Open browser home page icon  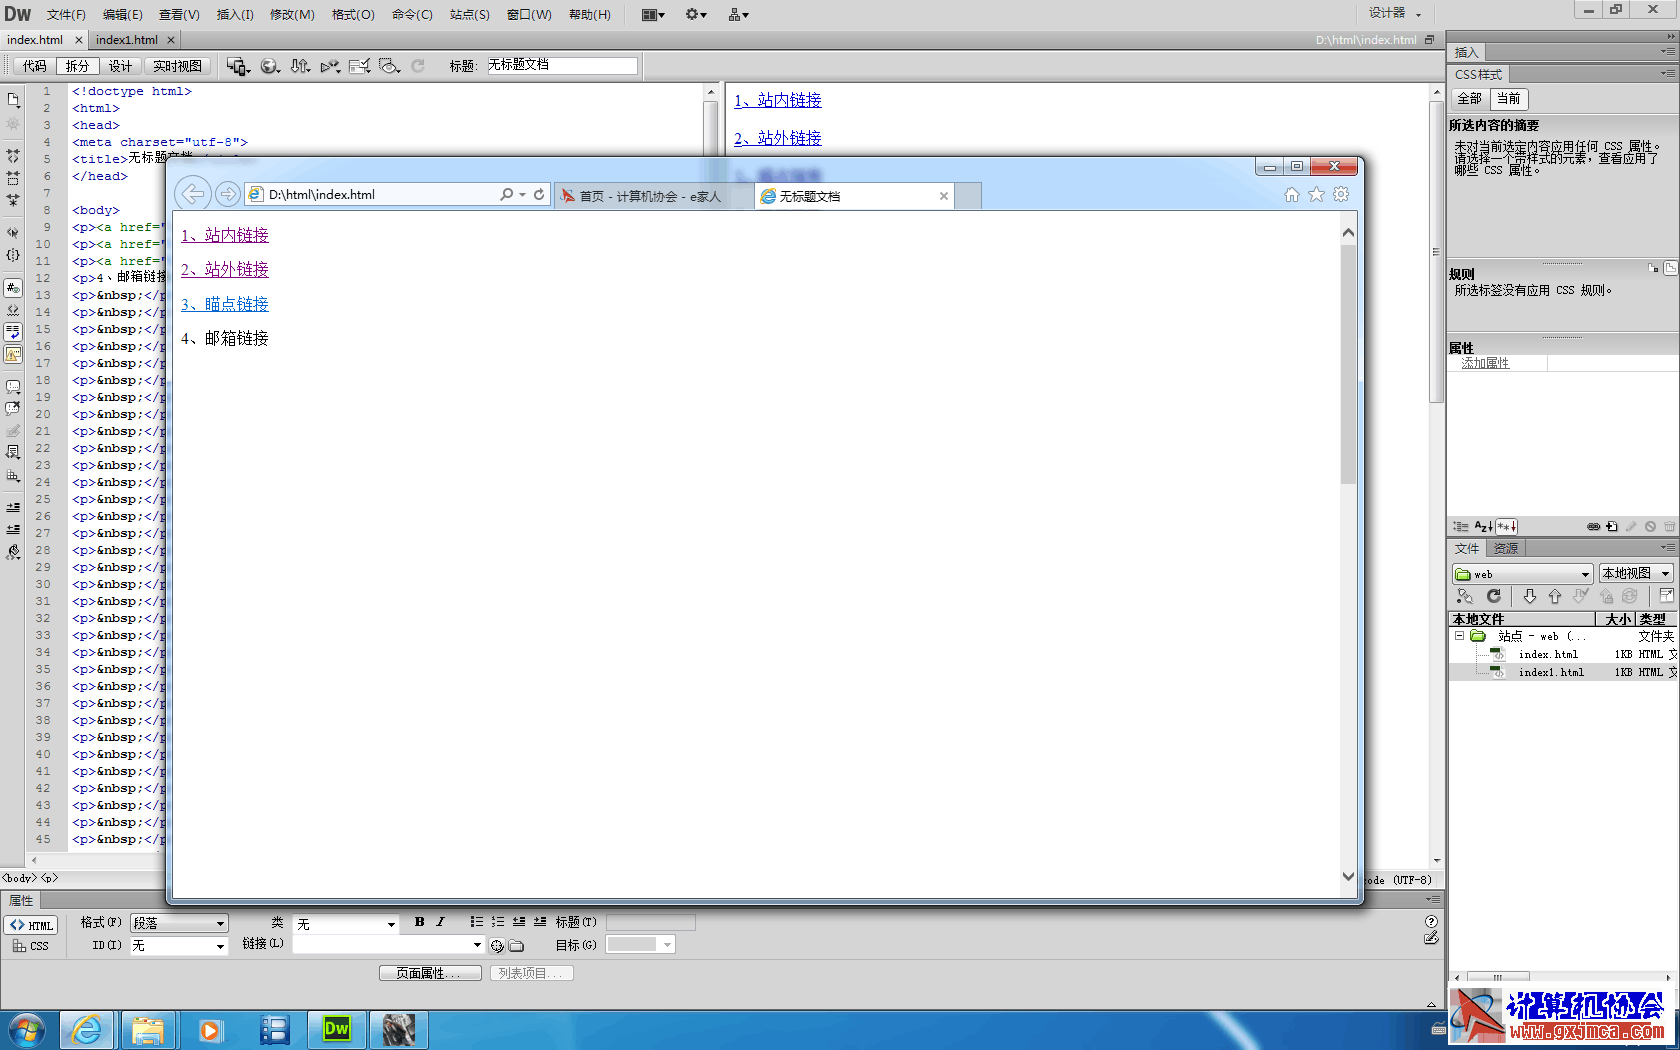1292,195
